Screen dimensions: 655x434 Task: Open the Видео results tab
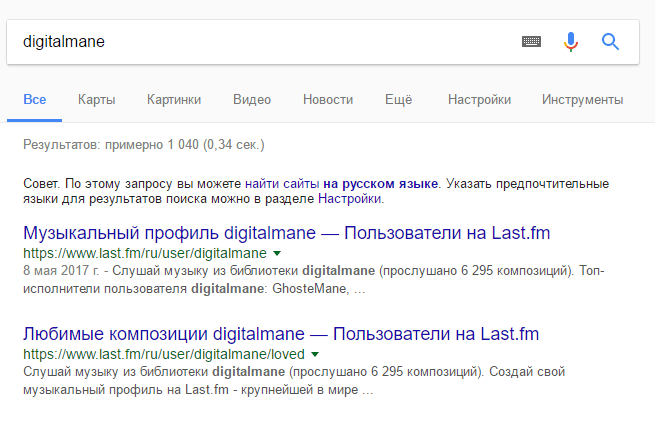pyautogui.click(x=252, y=100)
